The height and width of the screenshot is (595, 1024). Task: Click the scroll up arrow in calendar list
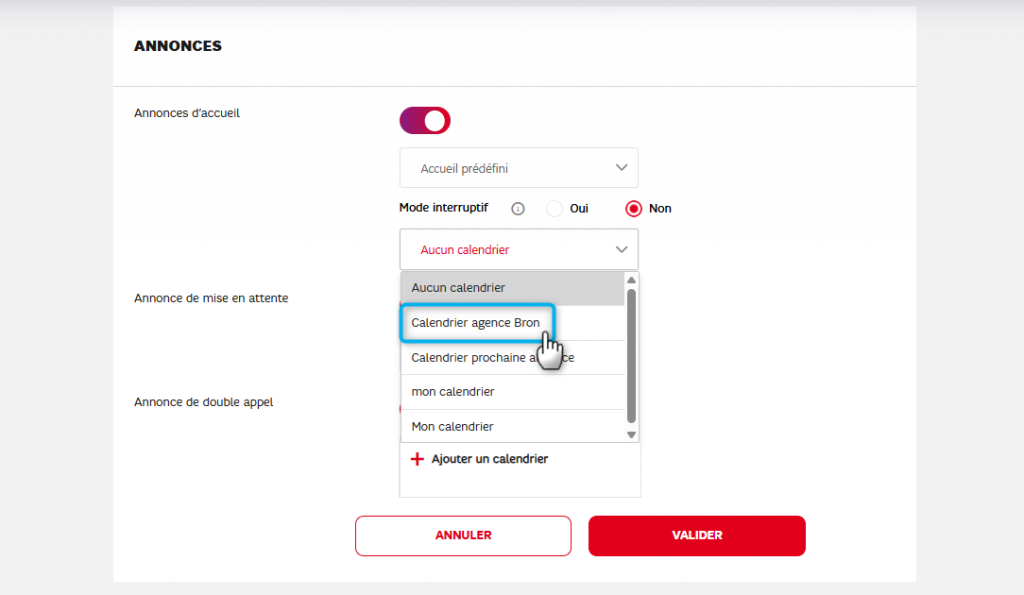pos(631,280)
